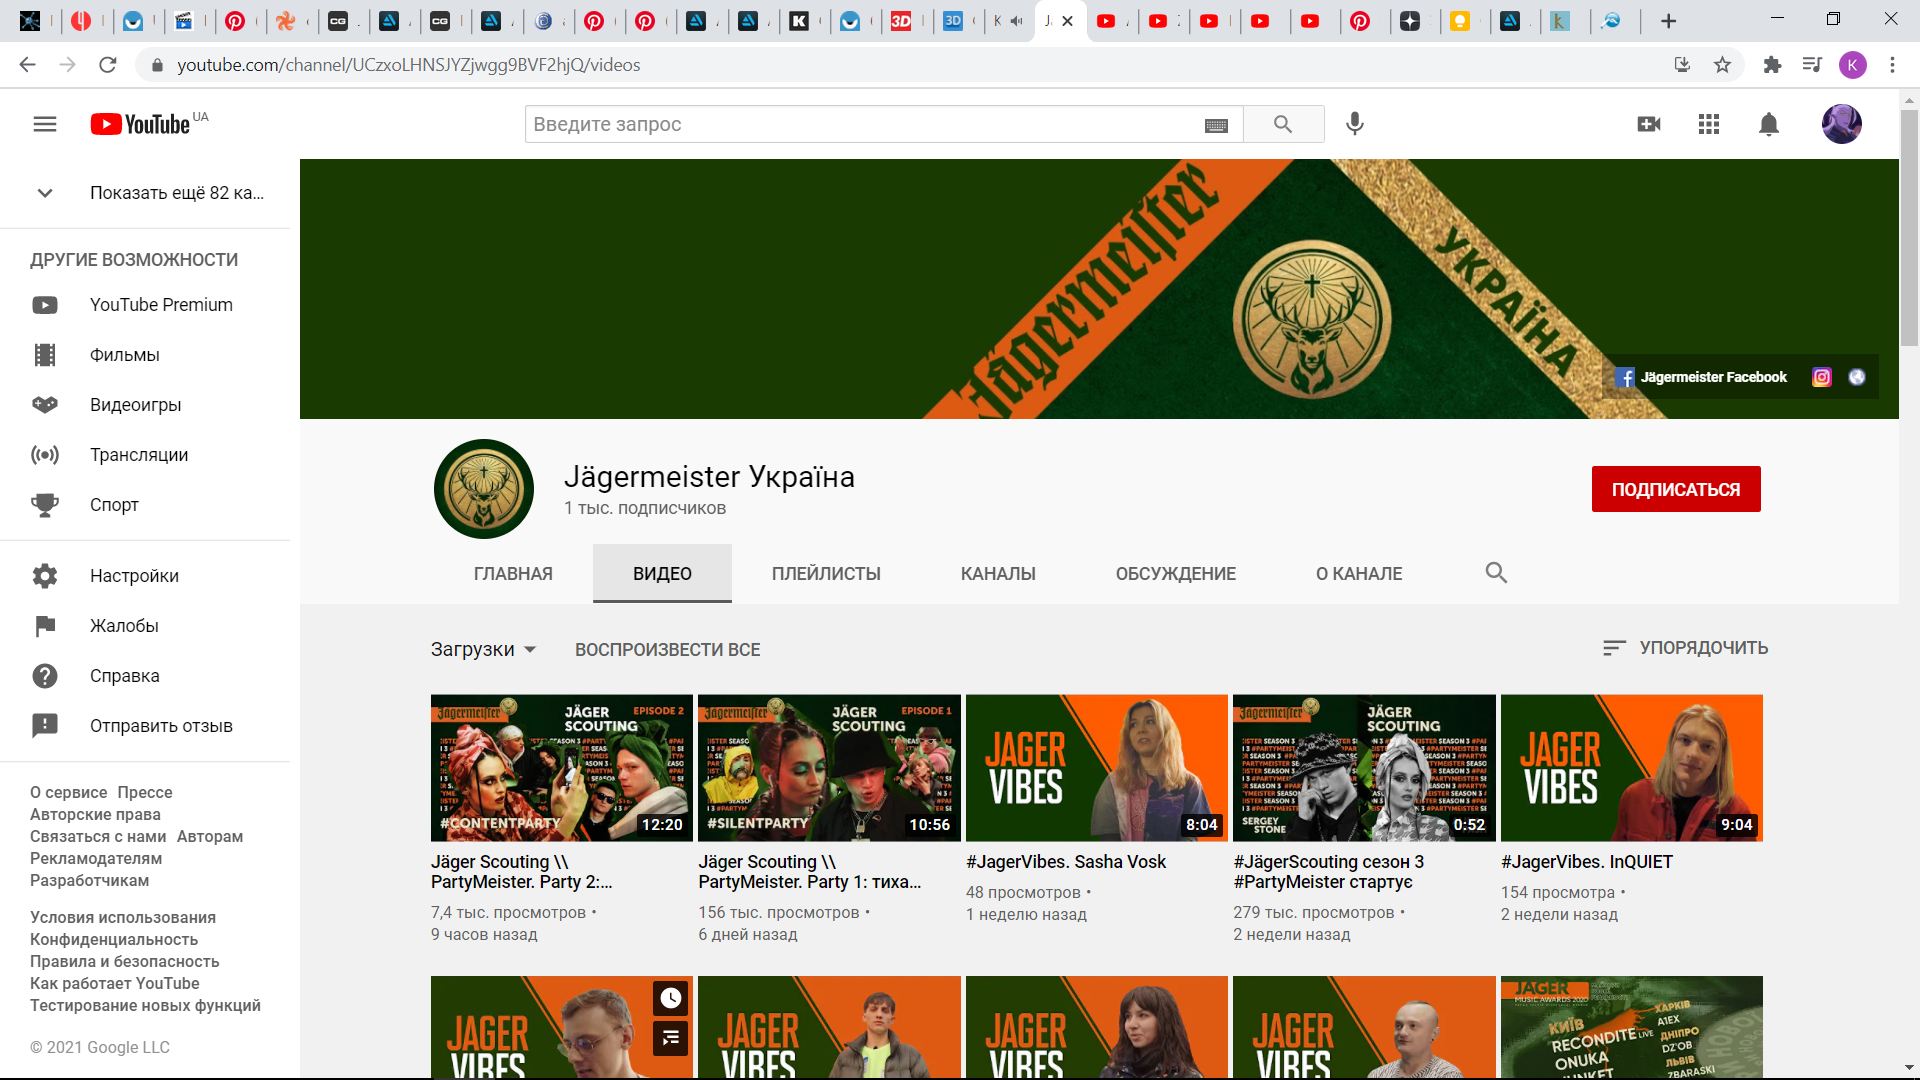Image resolution: width=1920 pixels, height=1080 pixels.
Task: Open Chrome three-dot menu
Action: click(1892, 65)
